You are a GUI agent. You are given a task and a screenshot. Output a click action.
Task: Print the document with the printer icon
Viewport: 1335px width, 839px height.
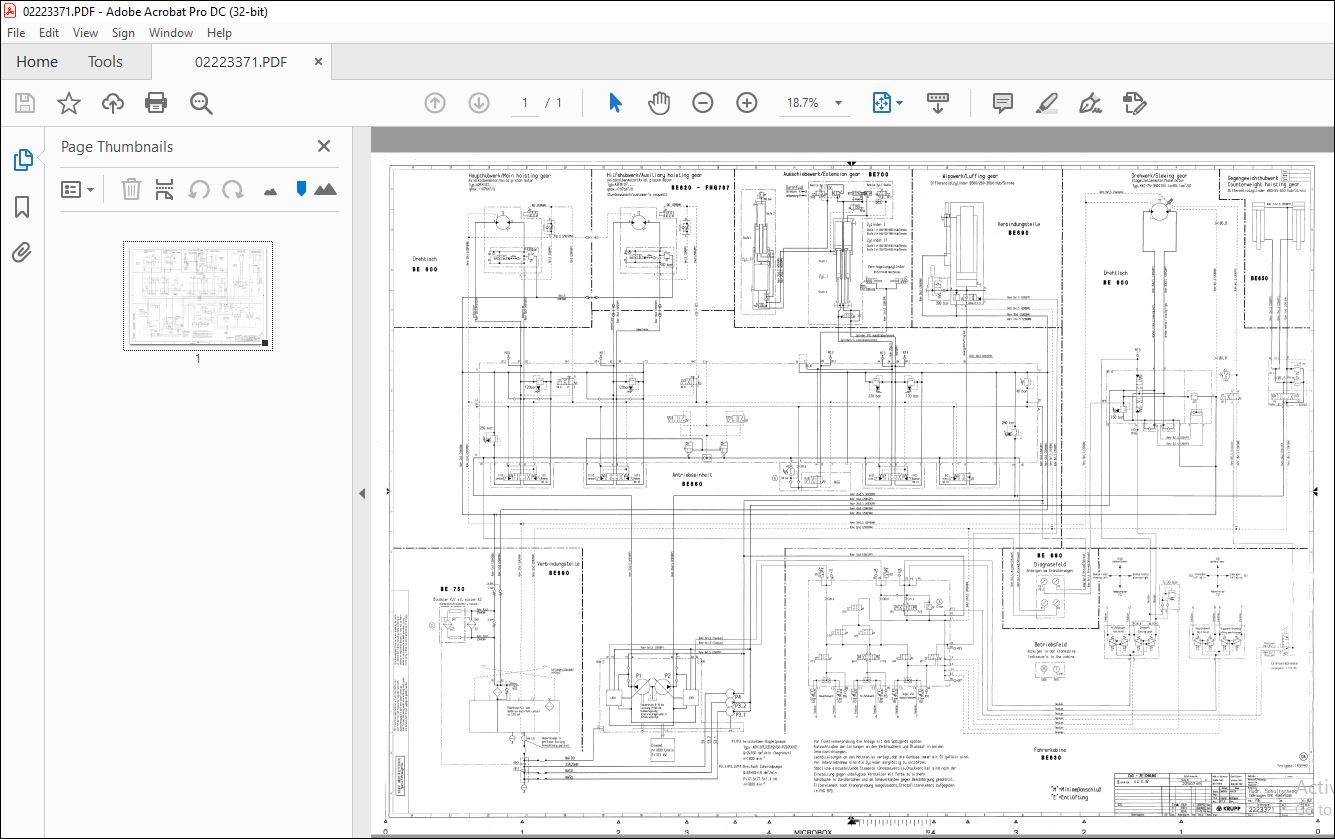point(156,103)
